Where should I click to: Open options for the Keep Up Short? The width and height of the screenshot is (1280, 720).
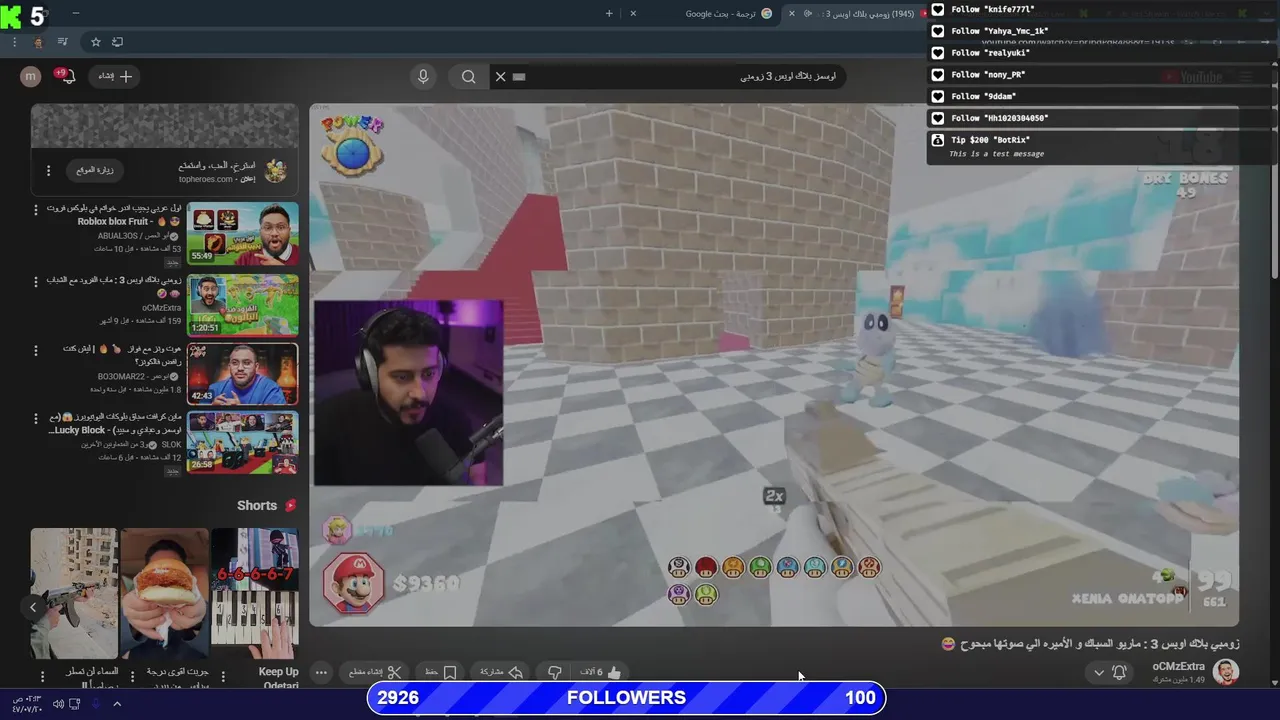(222, 676)
